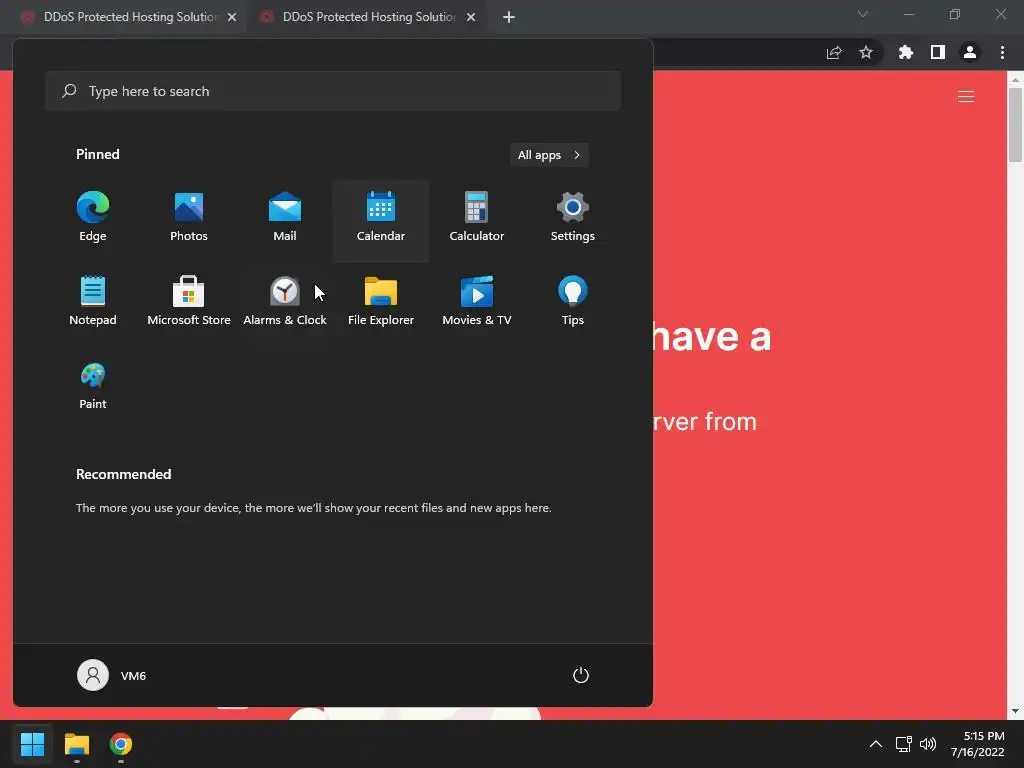Viewport: 1024px width, 768px height.
Task: Bookmark this page with star icon
Action: click(865, 52)
